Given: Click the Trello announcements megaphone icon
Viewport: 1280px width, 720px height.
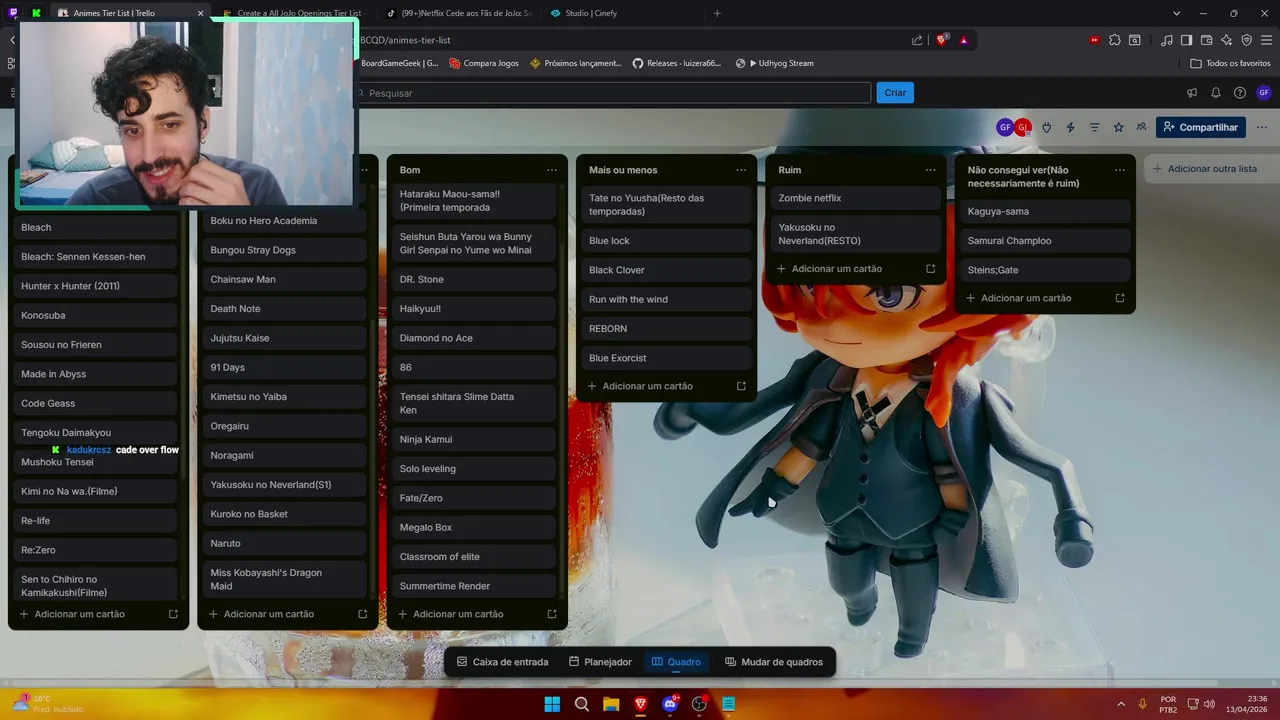Looking at the screenshot, I should pos(1192,93).
